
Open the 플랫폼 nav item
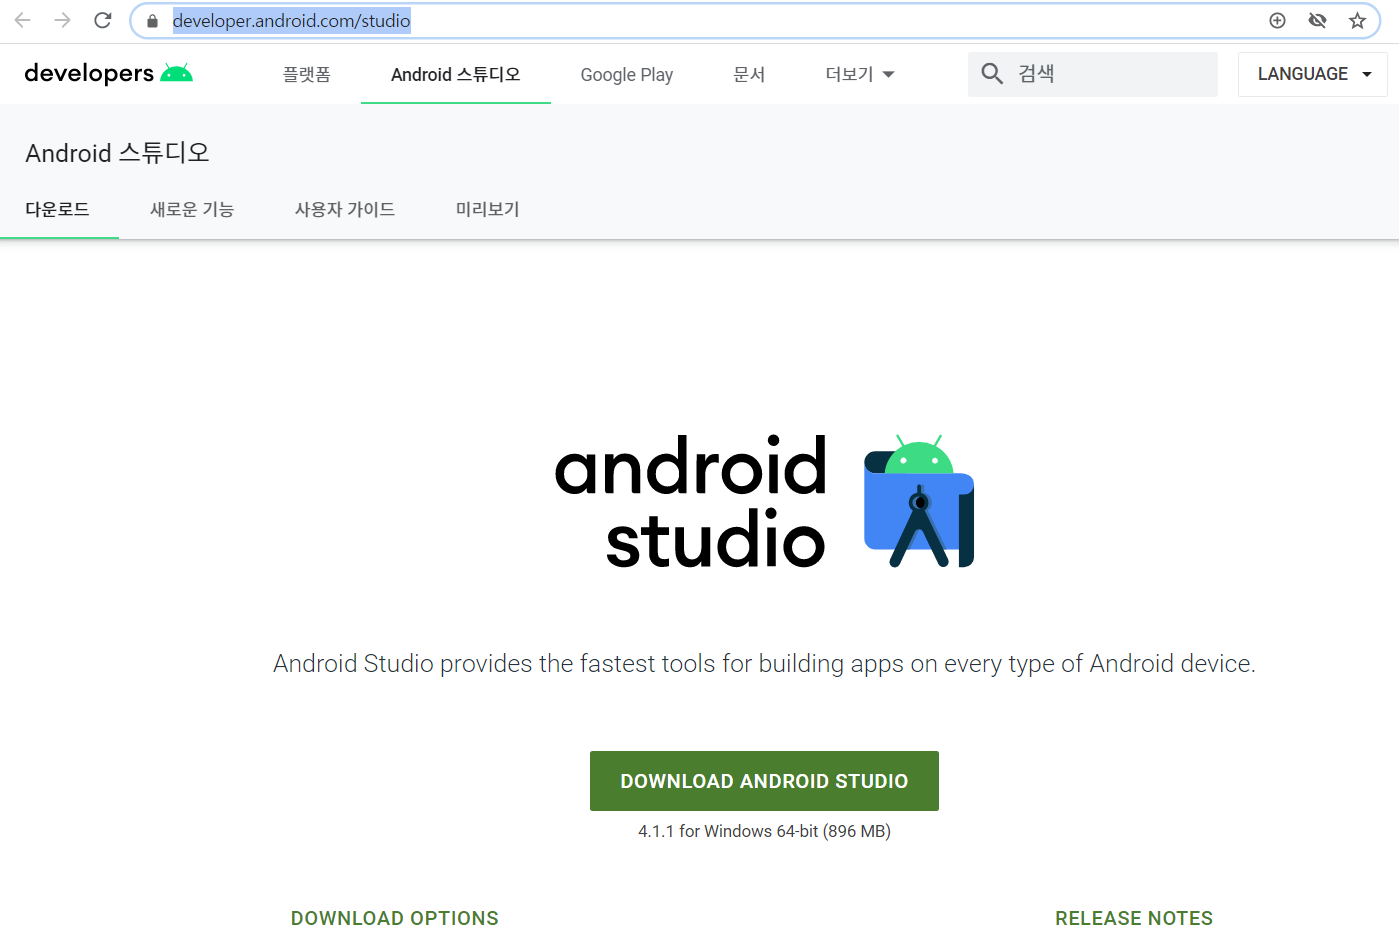point(306,74)
